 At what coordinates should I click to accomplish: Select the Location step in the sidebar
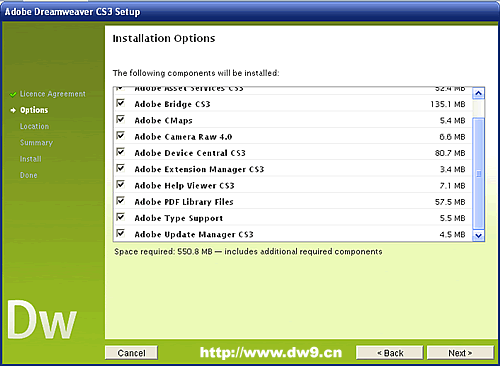tap(34, 126)
